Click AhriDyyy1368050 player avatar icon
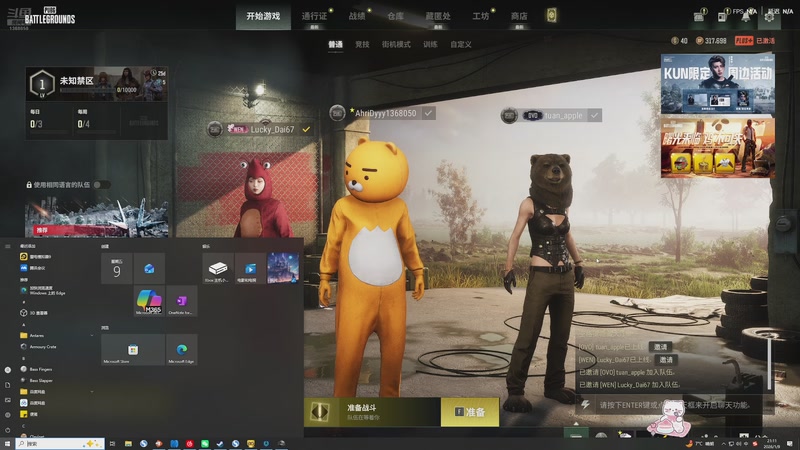The width and height of the screenshot is (800, 450). 337,113
